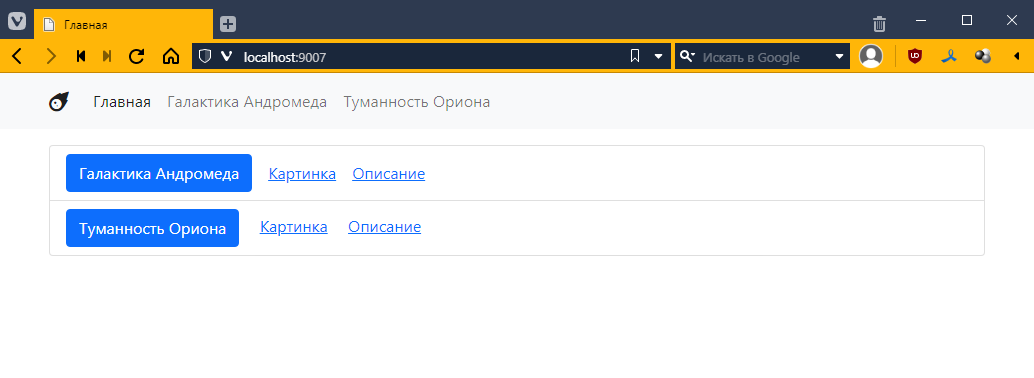The image size is (1034, 378).
Task: Go back with the browser arrow
Action: [x=17, y=56]
